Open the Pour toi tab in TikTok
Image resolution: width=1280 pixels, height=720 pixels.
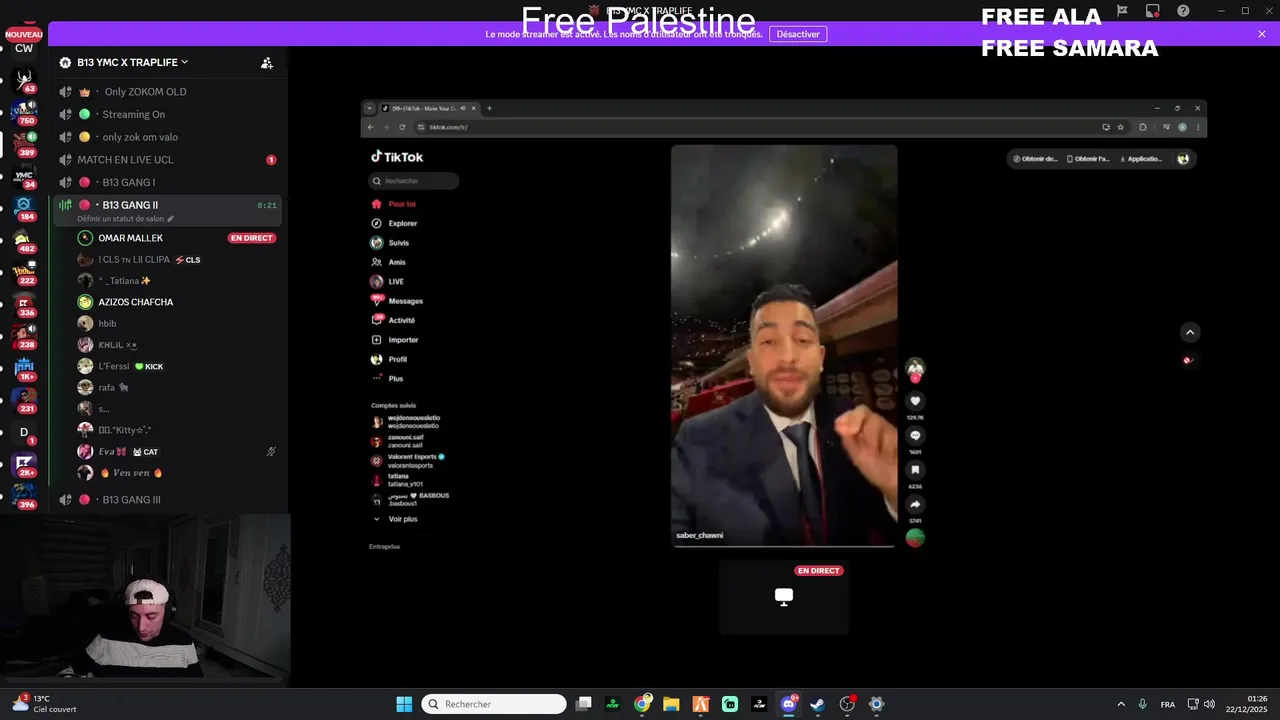point(394,204)
